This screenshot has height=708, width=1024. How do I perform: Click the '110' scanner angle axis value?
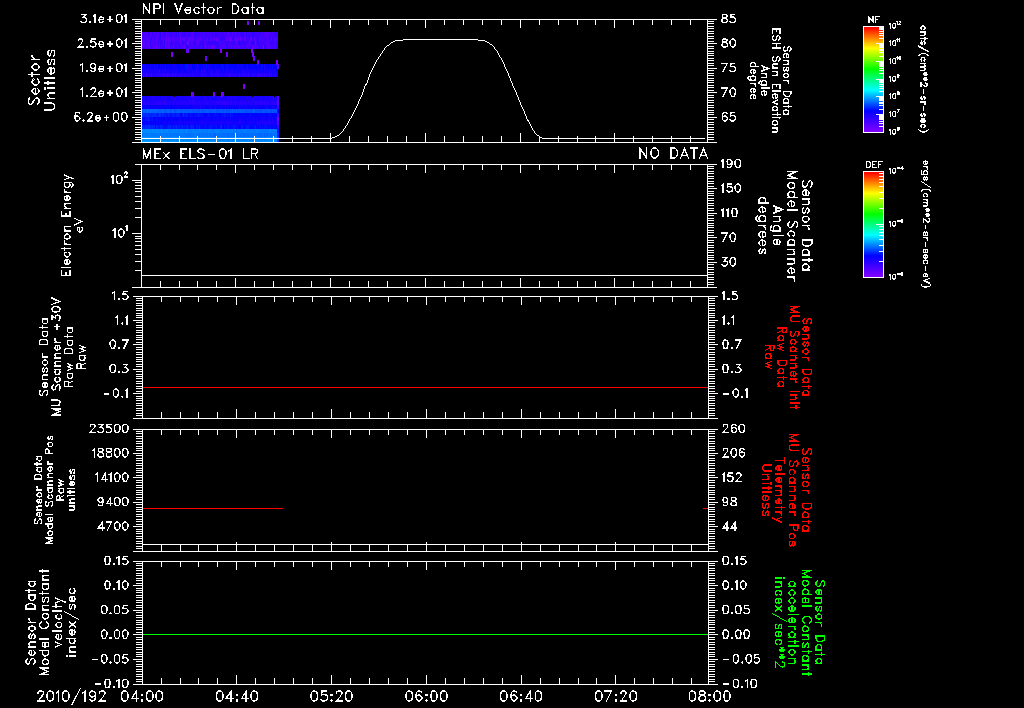pyautogui.click(x=731, y=213)
